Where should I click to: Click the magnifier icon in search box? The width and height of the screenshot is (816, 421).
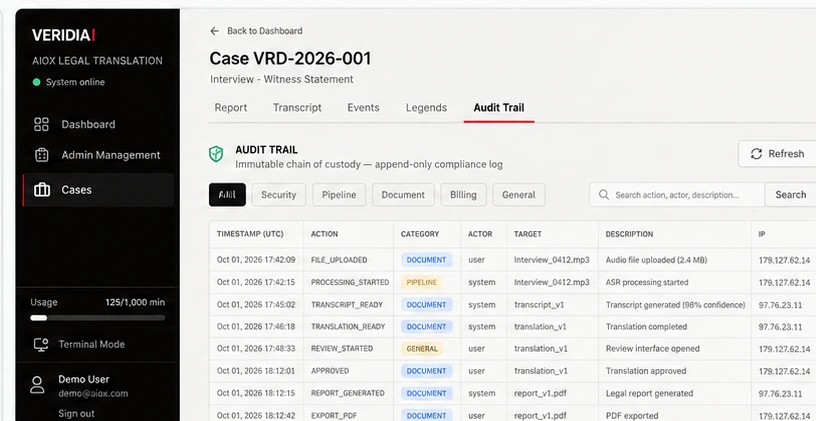click(604, 195)
